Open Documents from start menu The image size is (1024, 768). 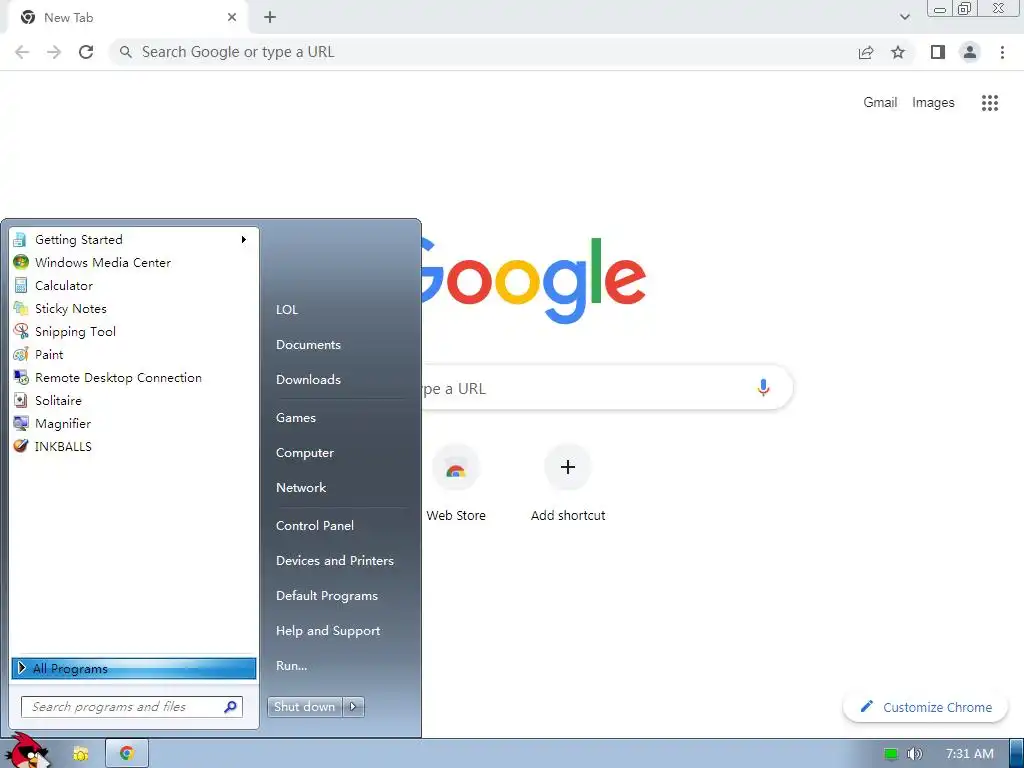308,345
